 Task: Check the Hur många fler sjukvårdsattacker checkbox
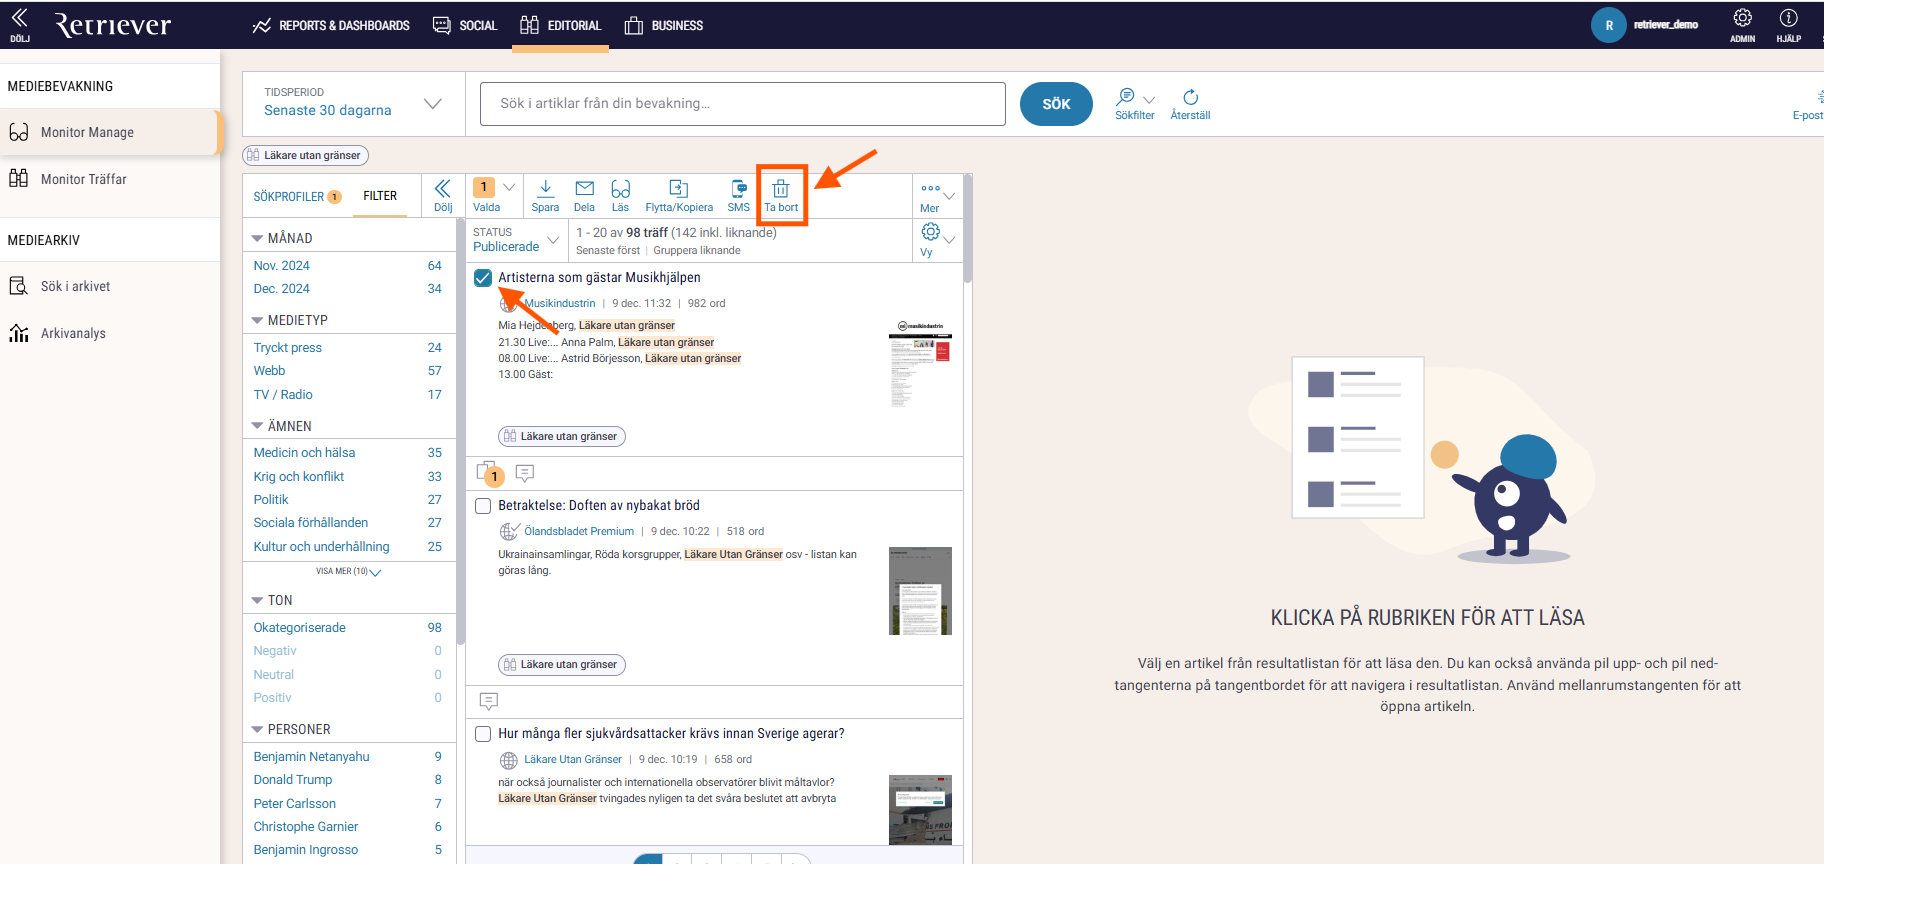coord(483,734)
